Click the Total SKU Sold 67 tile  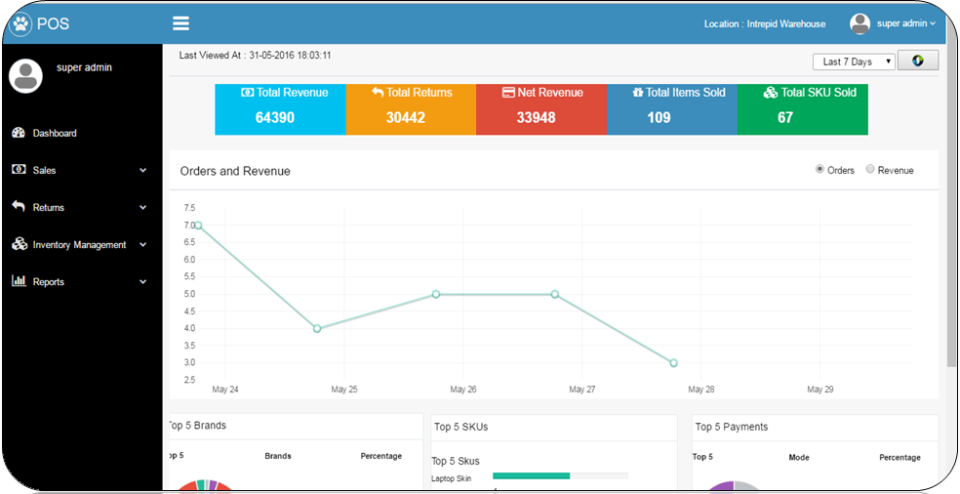coord(803,109)
